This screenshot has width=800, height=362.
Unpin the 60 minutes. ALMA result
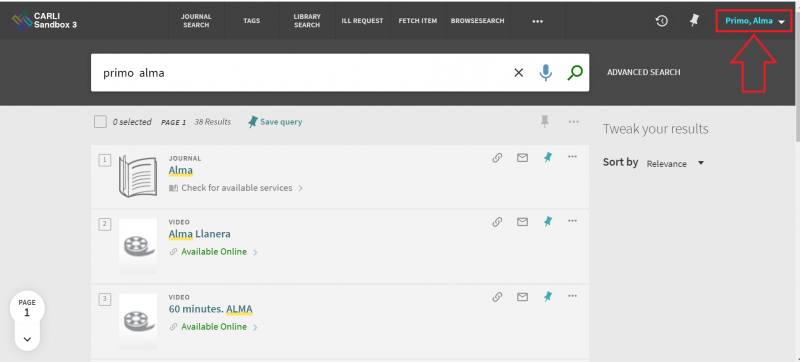(x=547, y=296)
